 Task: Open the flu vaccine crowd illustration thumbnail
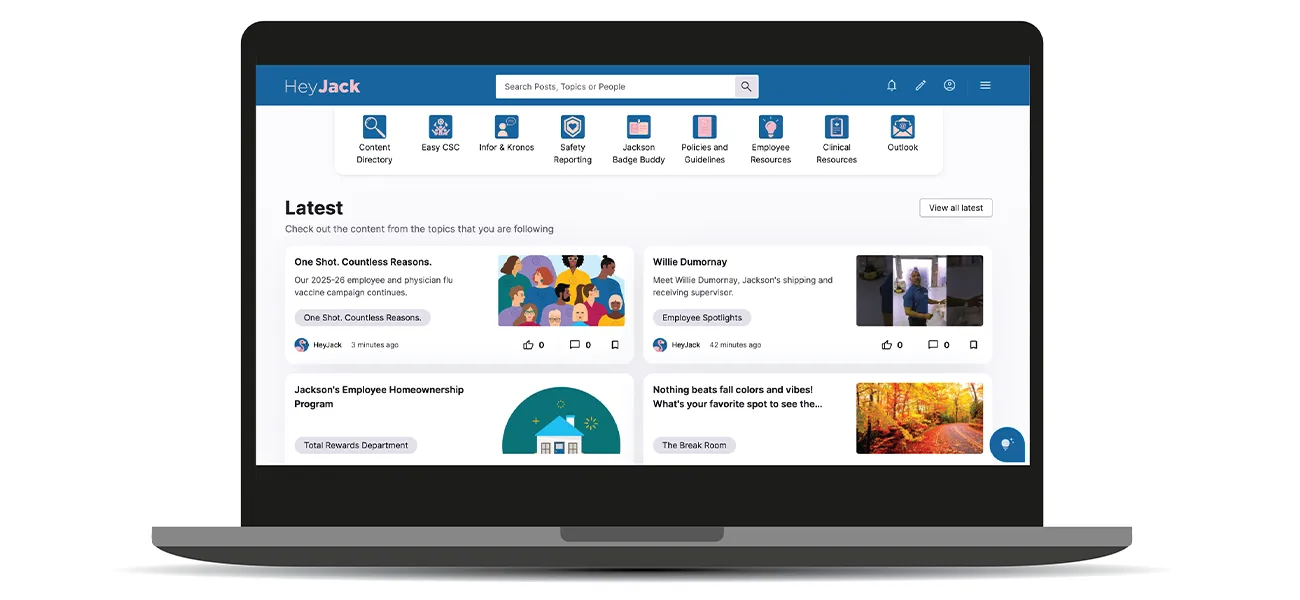(562, 291)
